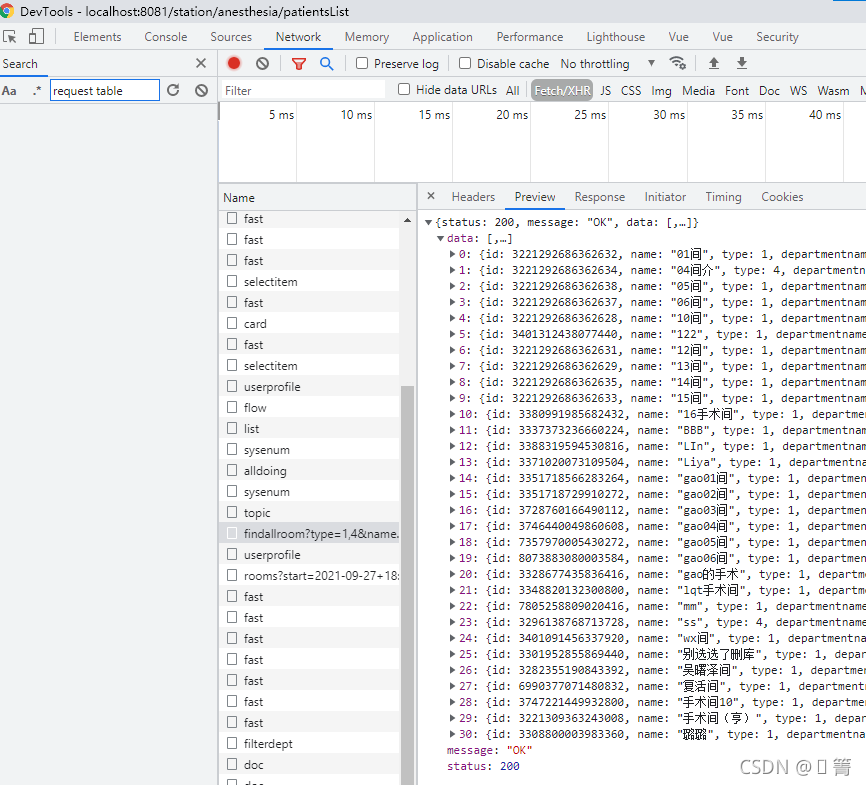The image size is (866, 785).
Task: Refresh the search results
Action: pos(173,90)
